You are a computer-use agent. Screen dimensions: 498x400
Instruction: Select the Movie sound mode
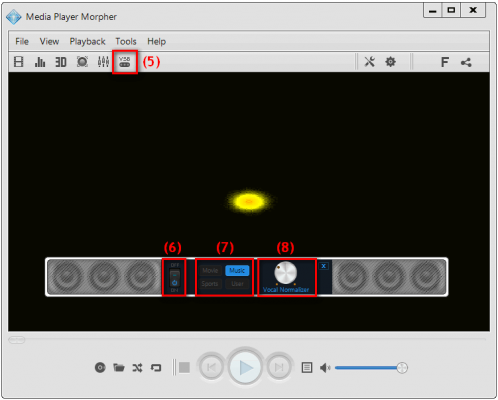210,270
